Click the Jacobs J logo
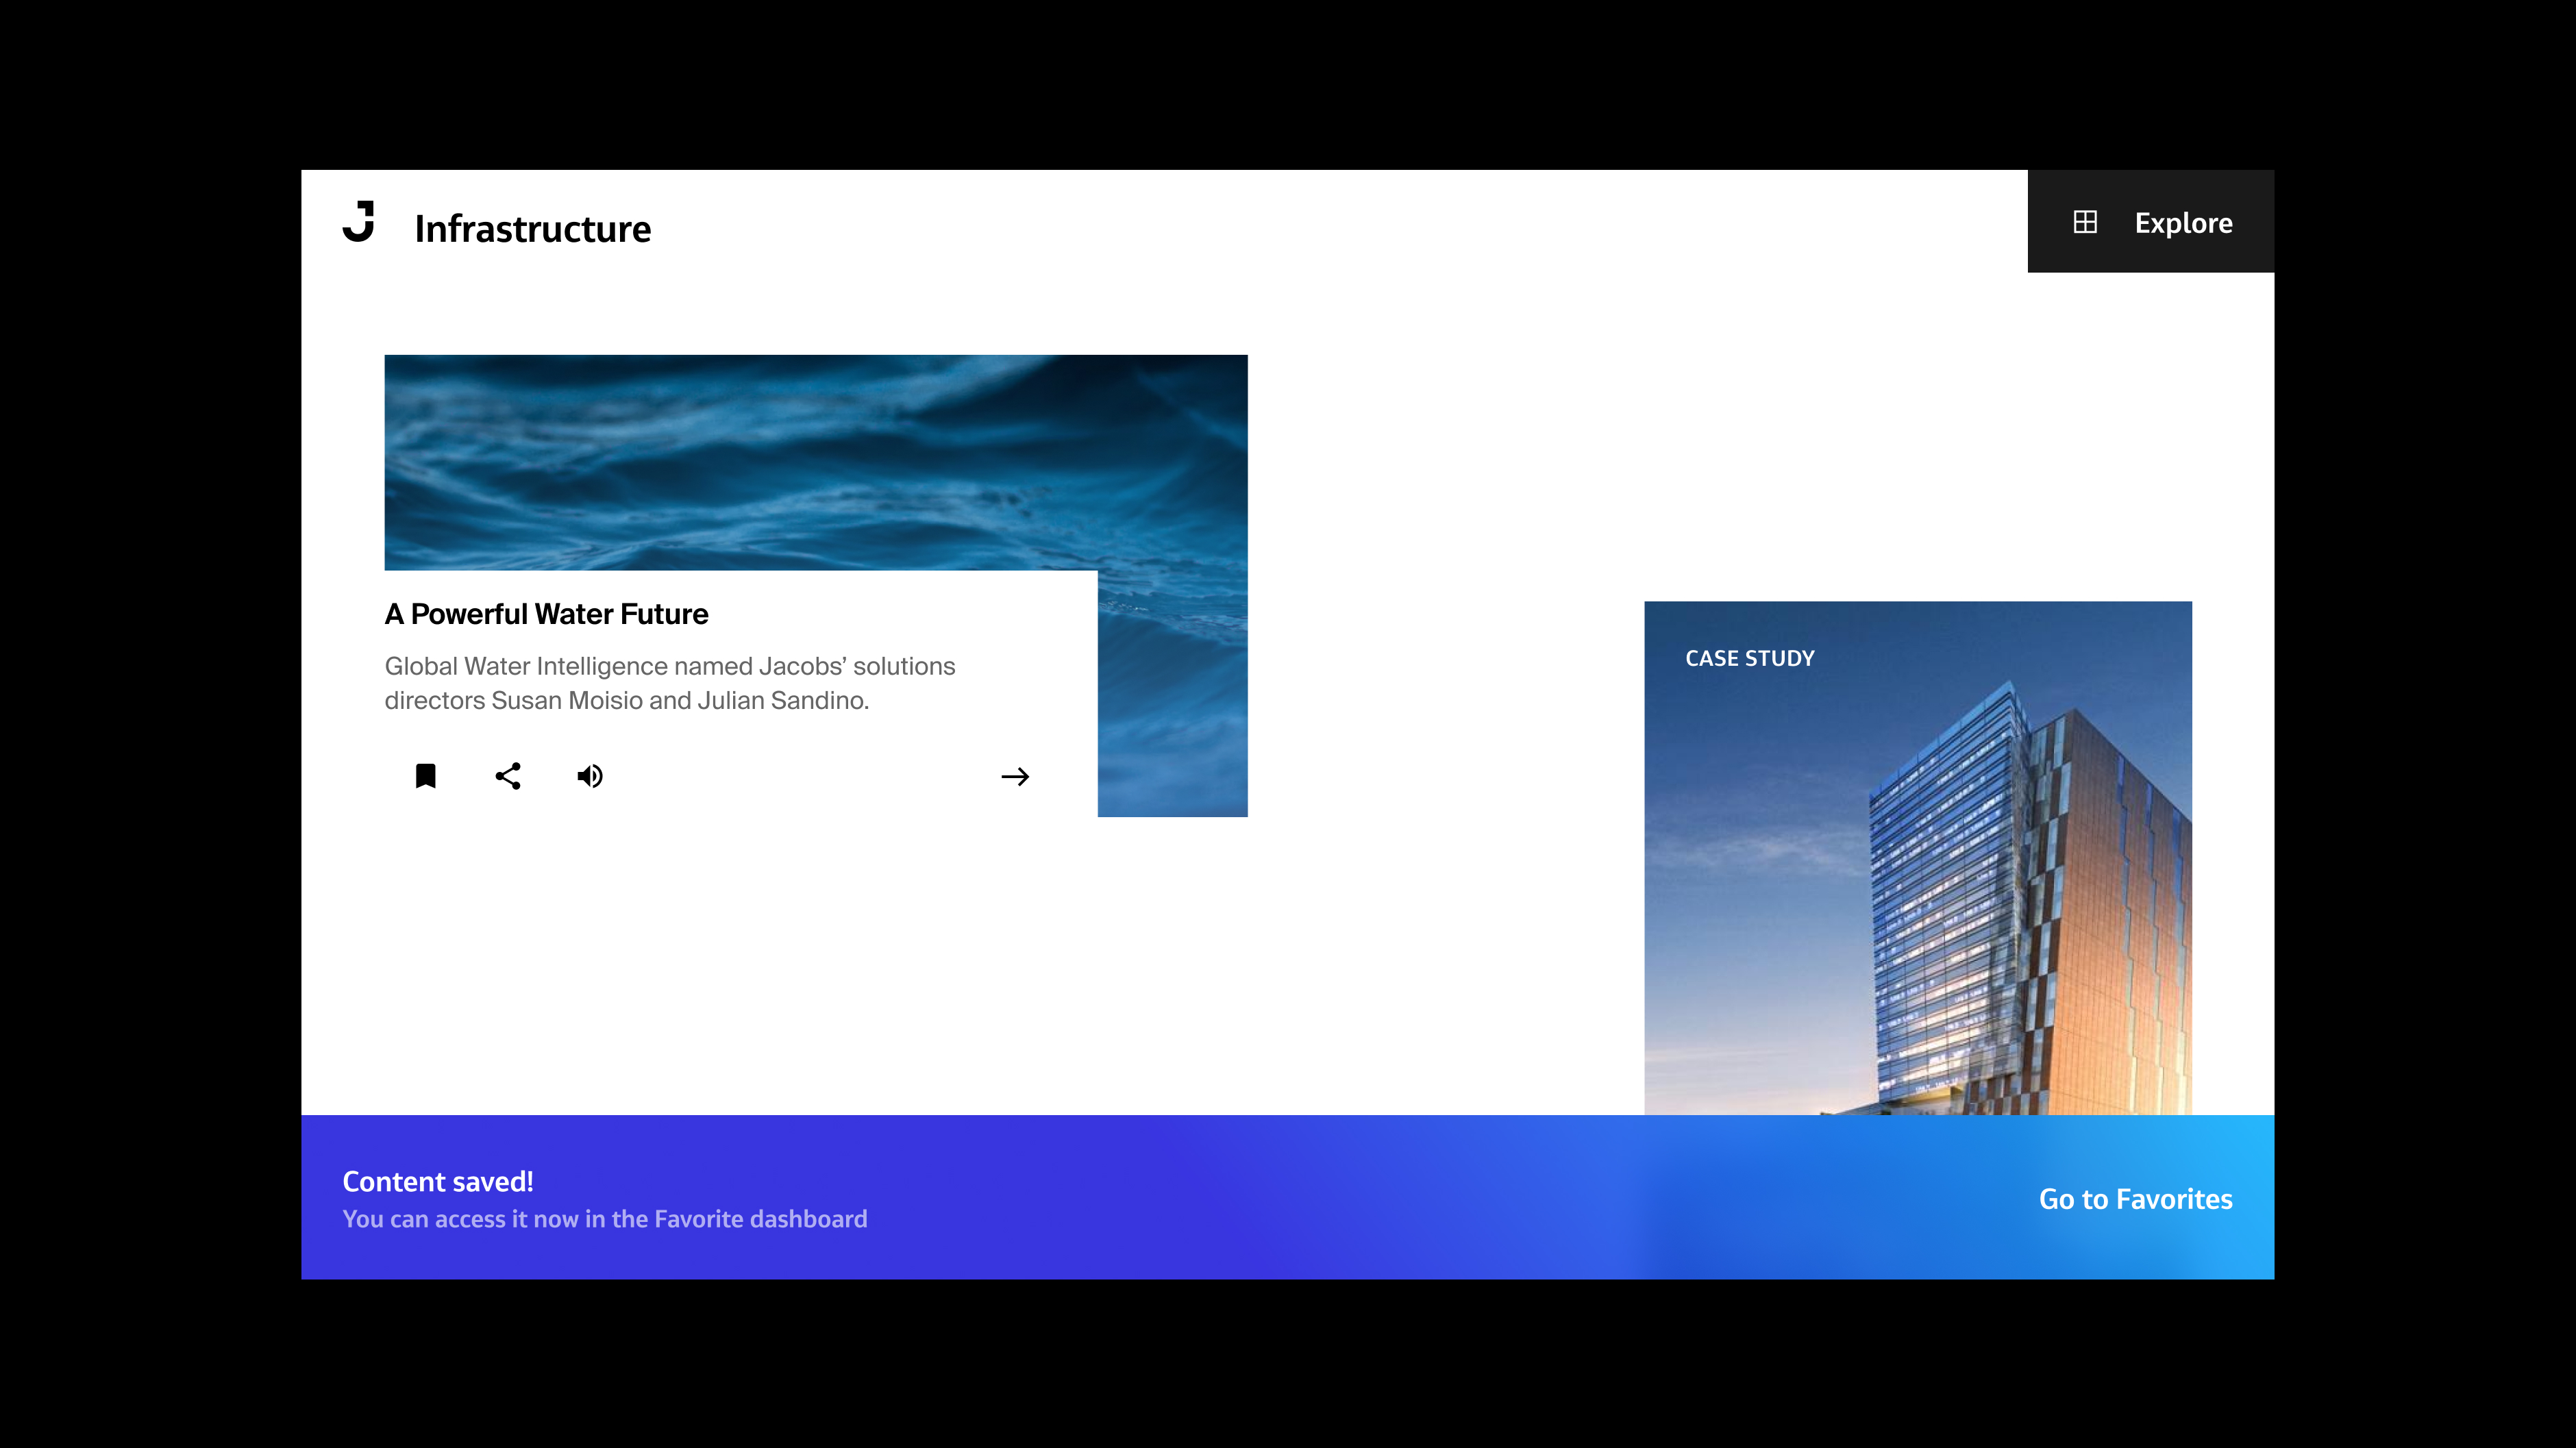 359,222
